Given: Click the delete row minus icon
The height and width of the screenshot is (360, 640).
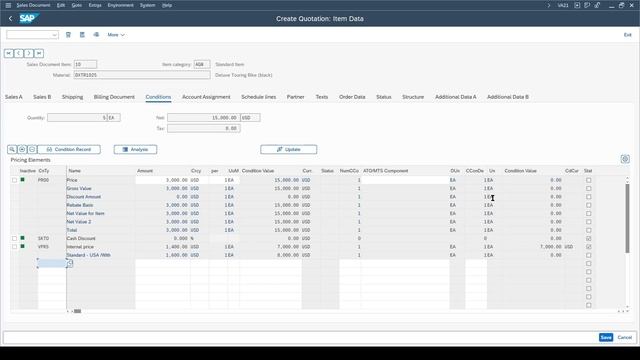Looking at the screenshot, I should coord(32,149).
